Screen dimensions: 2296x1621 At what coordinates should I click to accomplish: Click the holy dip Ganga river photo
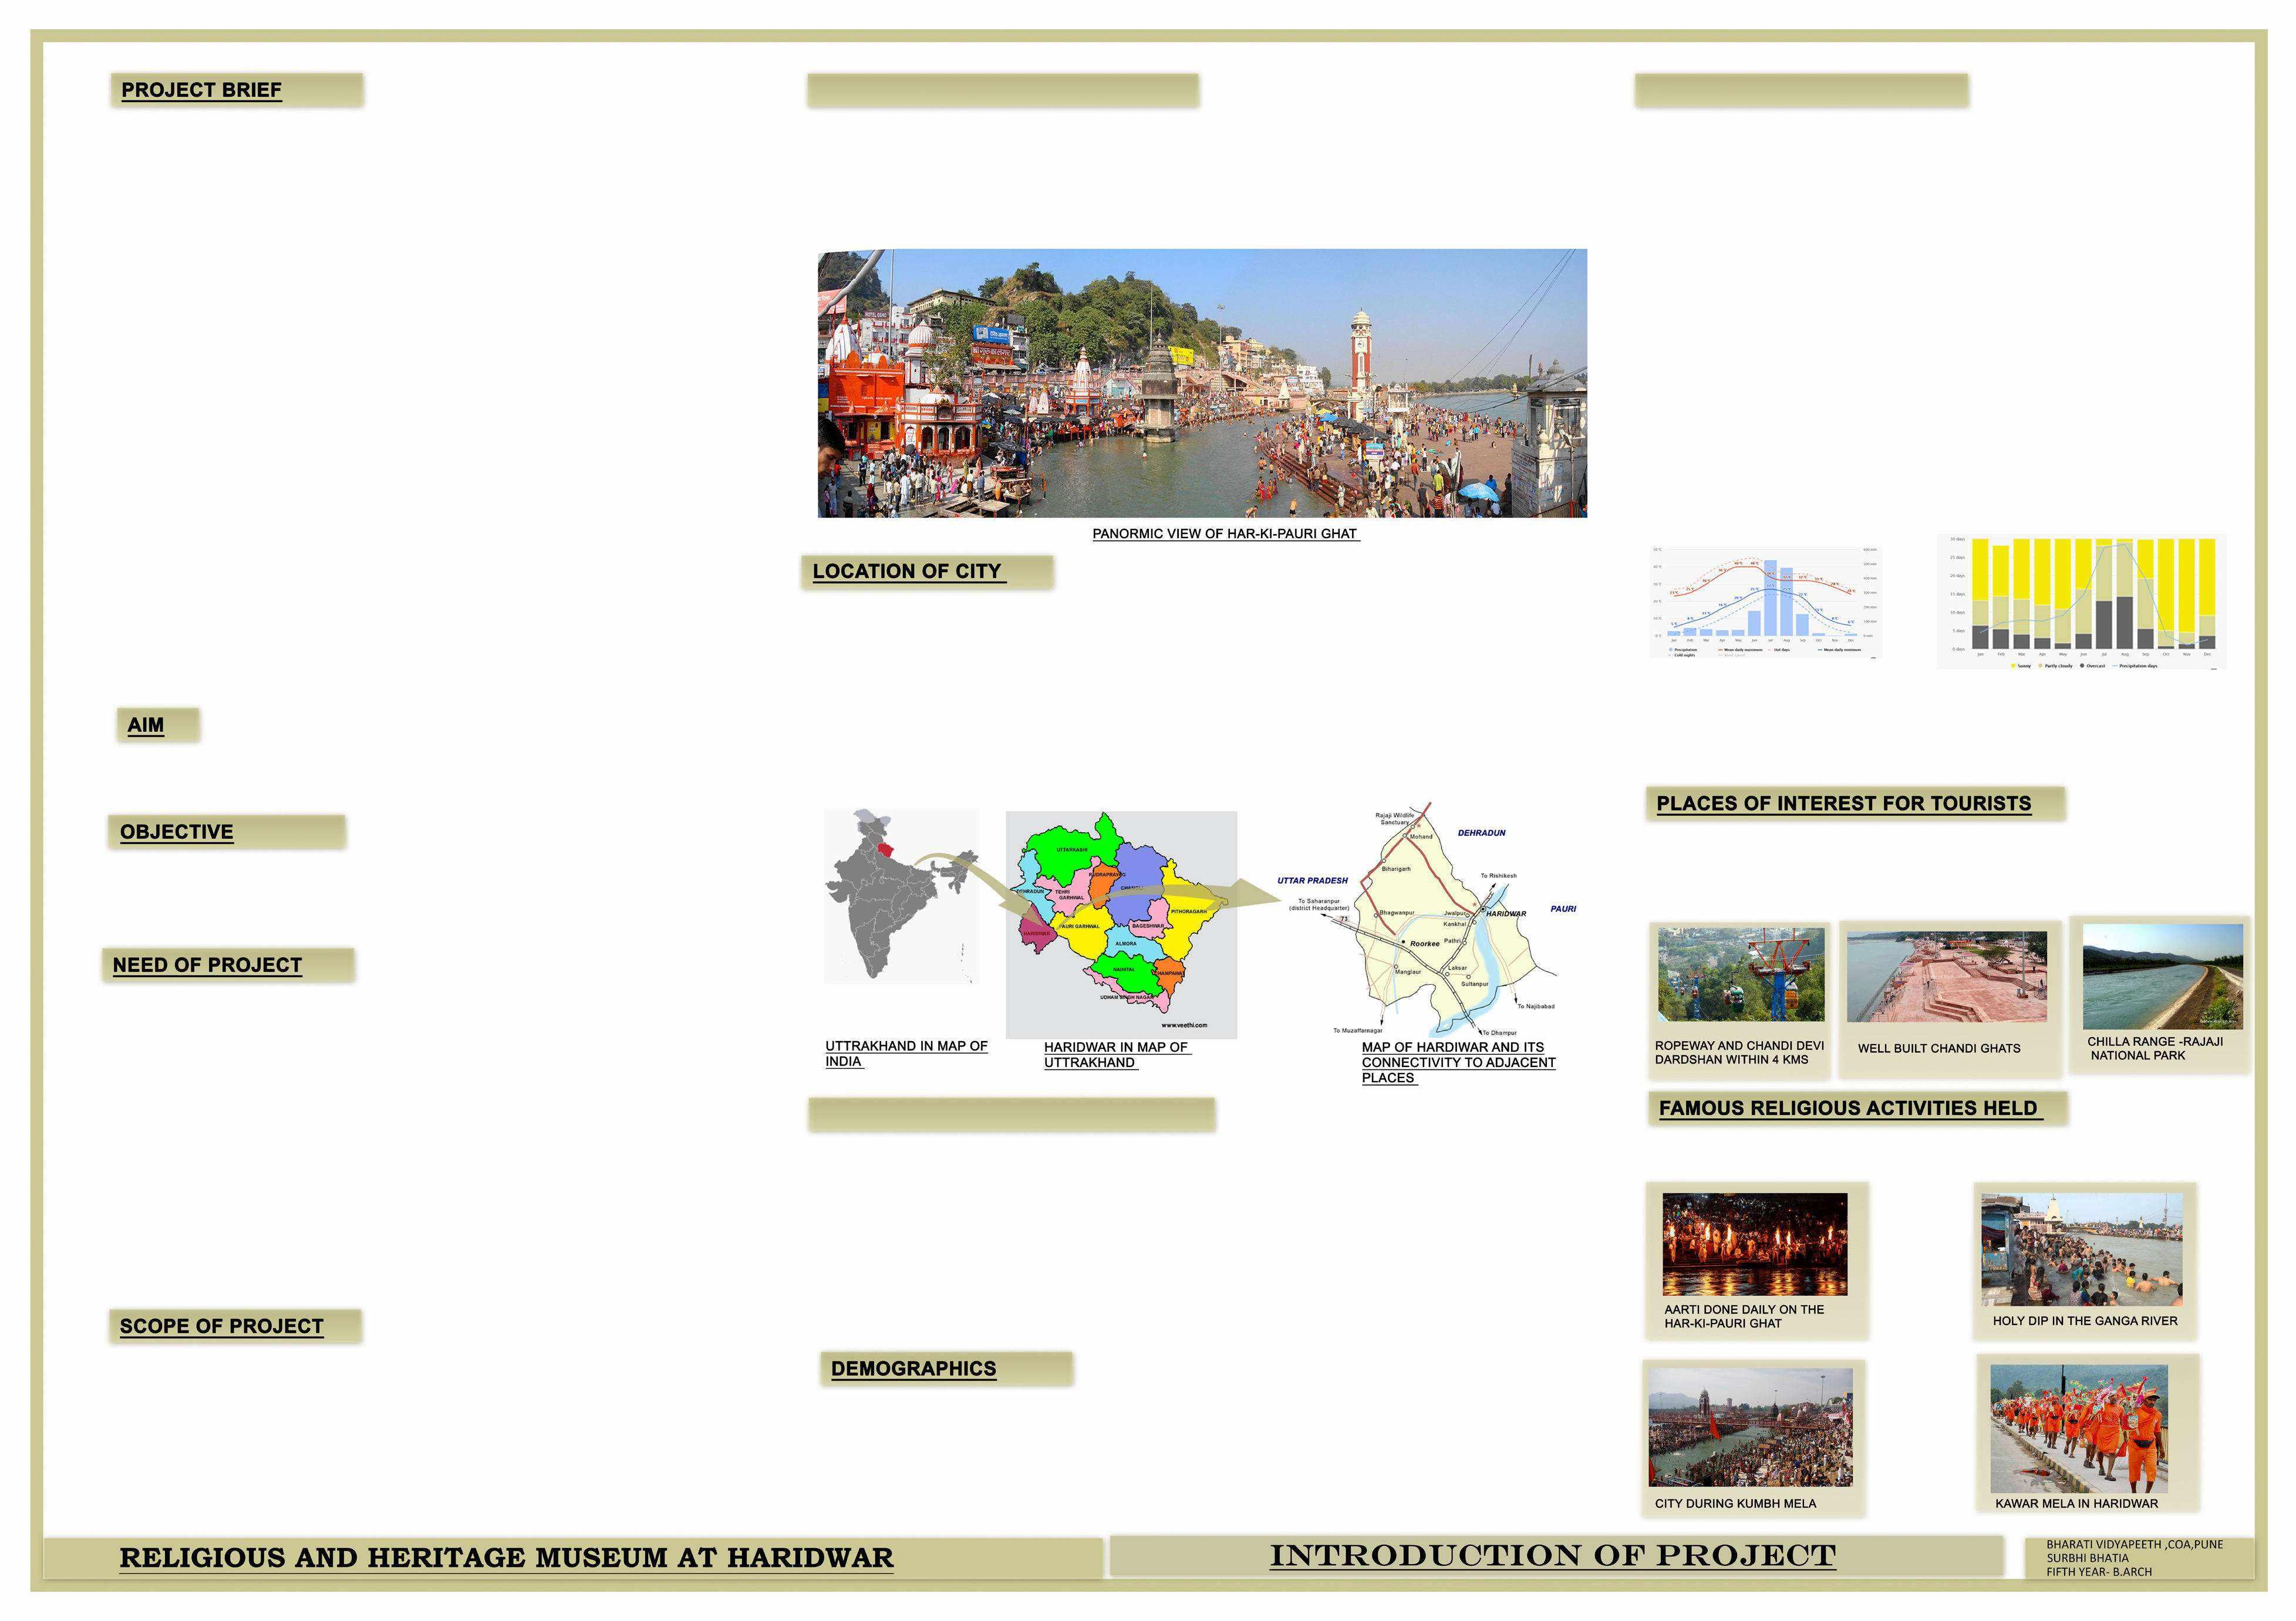click(x=2081, y=1249)
